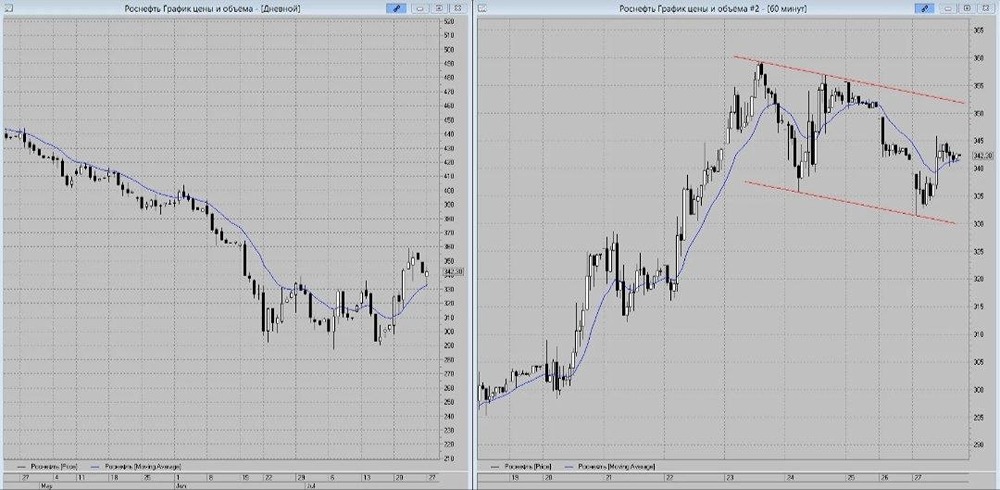Image resolution: width=1000 pixels, height=490 pixels.
Task: Click the Jun month label on daily timeline
Action: [x=179, y=484]
